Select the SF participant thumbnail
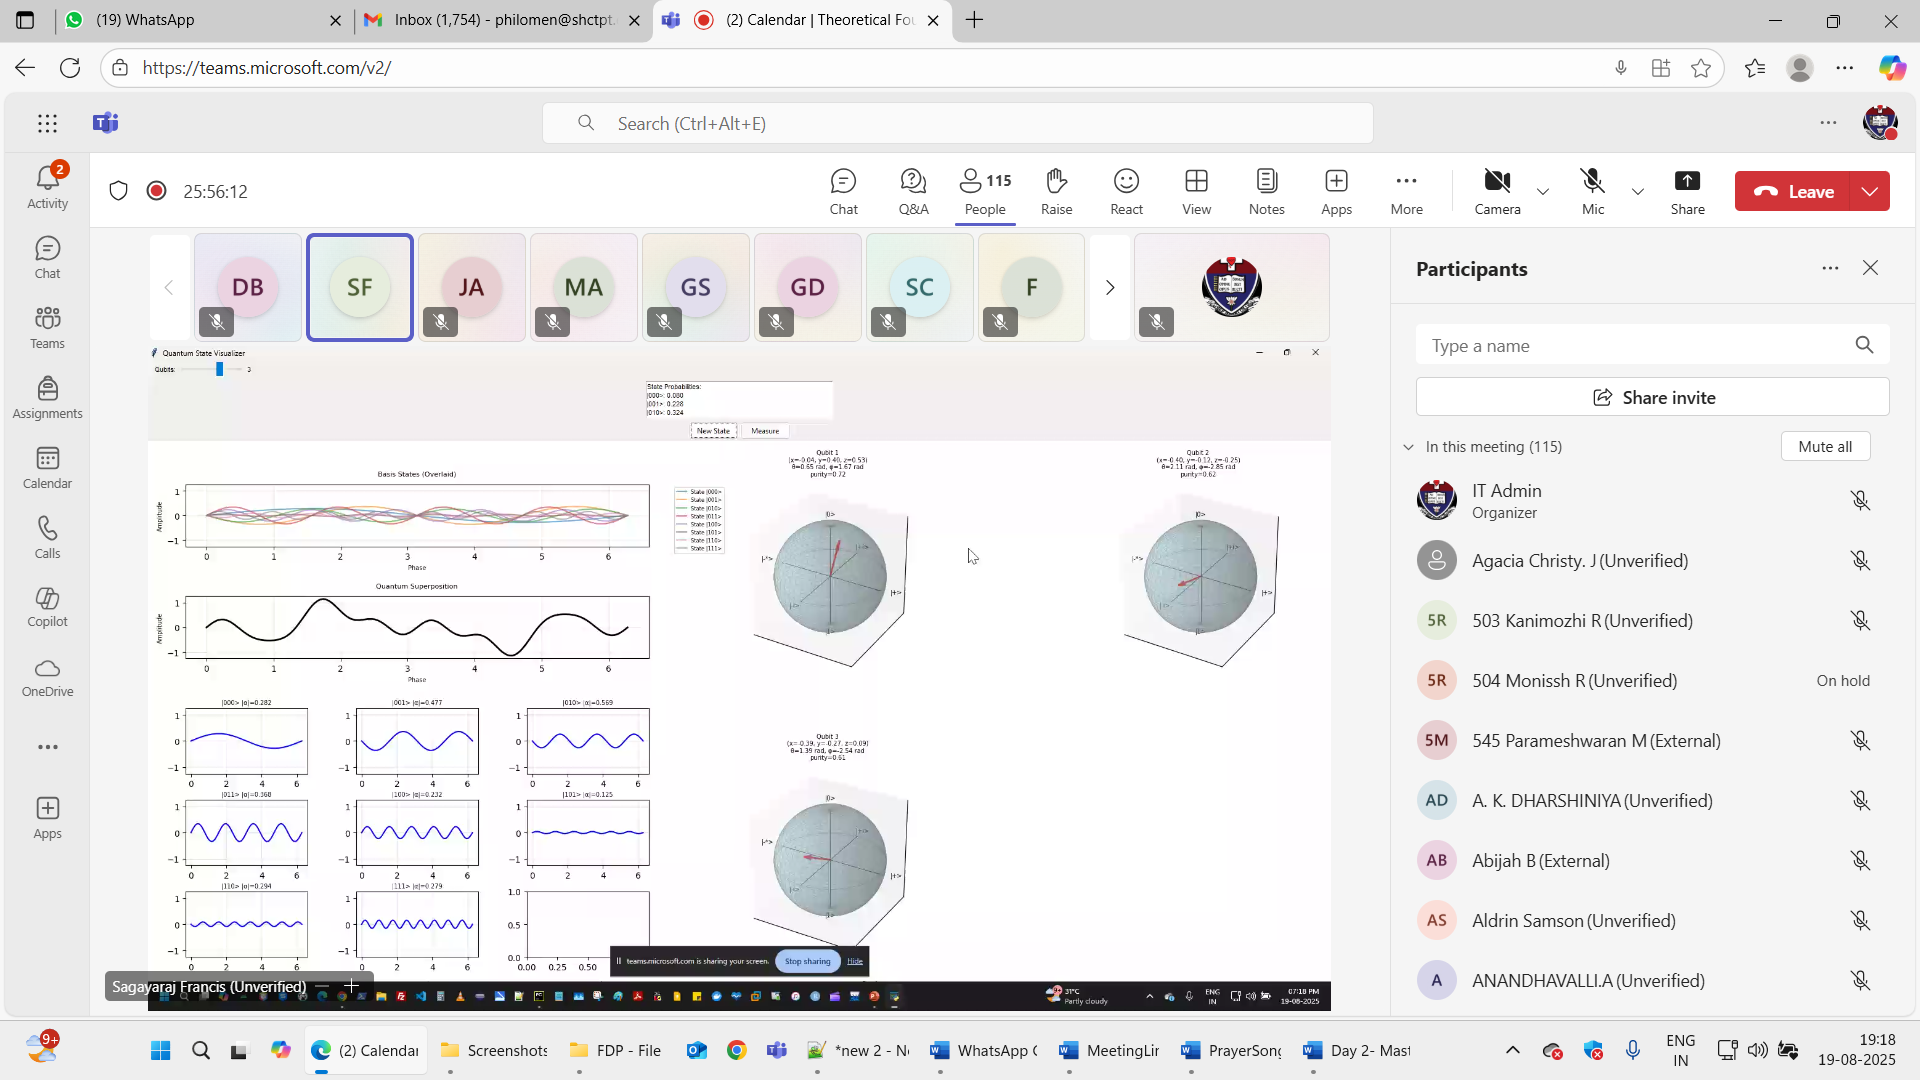 (359, 287)
